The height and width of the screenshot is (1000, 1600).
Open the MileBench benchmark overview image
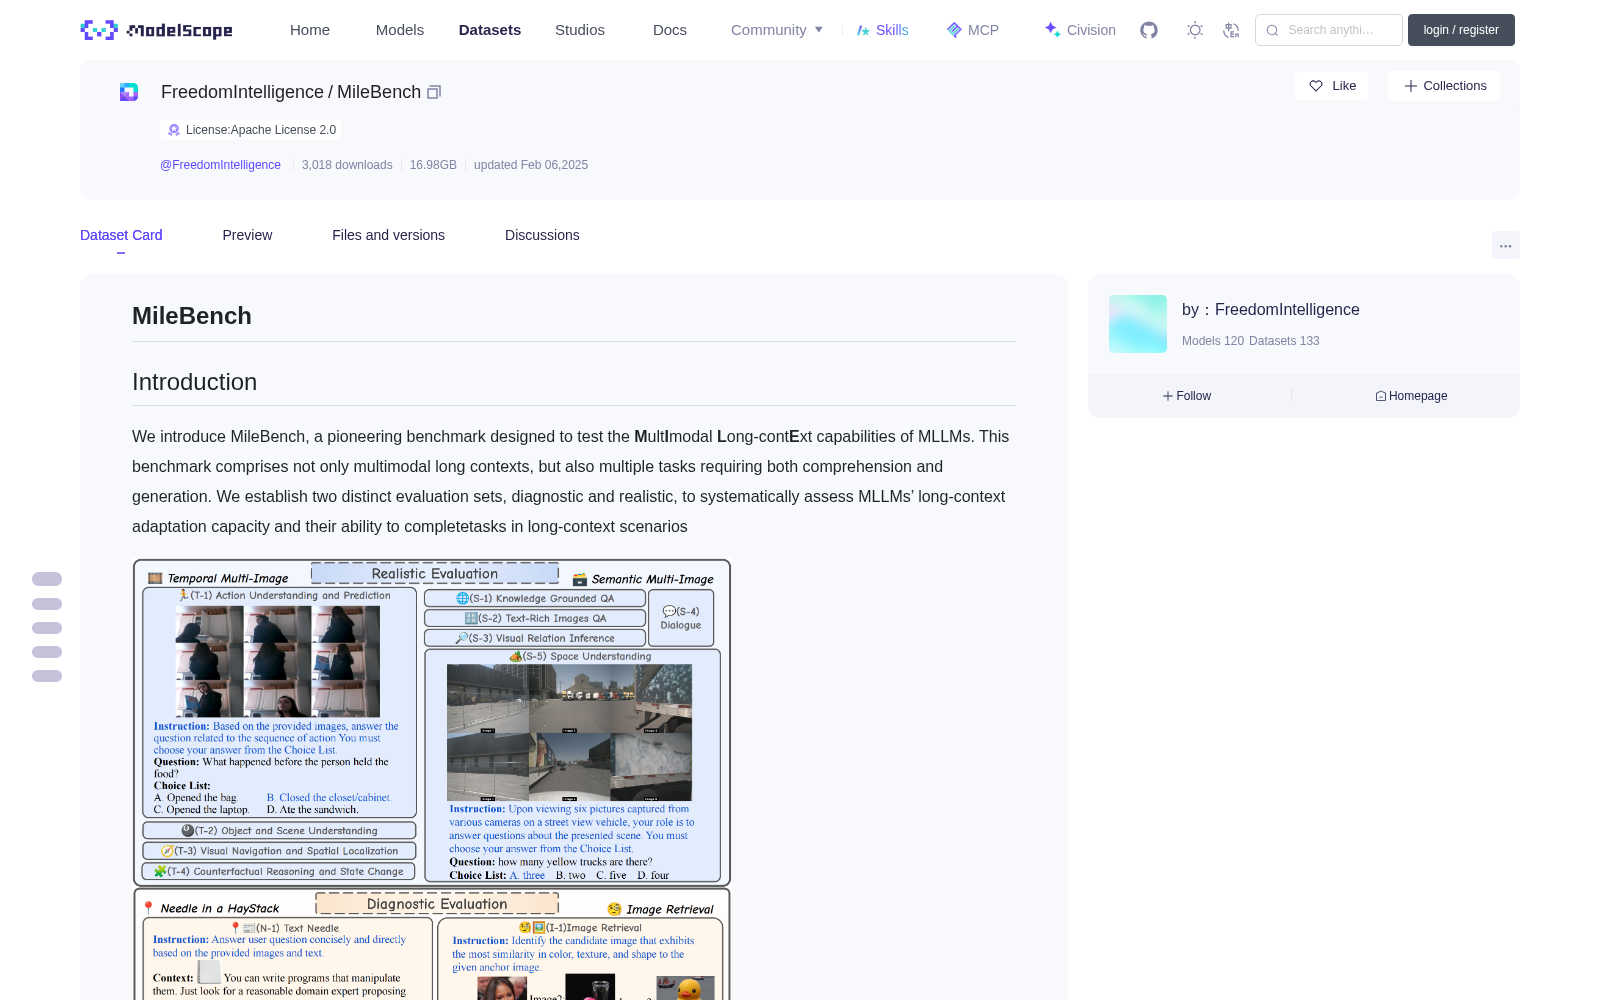pyautogui.click(x=432, y=779)
